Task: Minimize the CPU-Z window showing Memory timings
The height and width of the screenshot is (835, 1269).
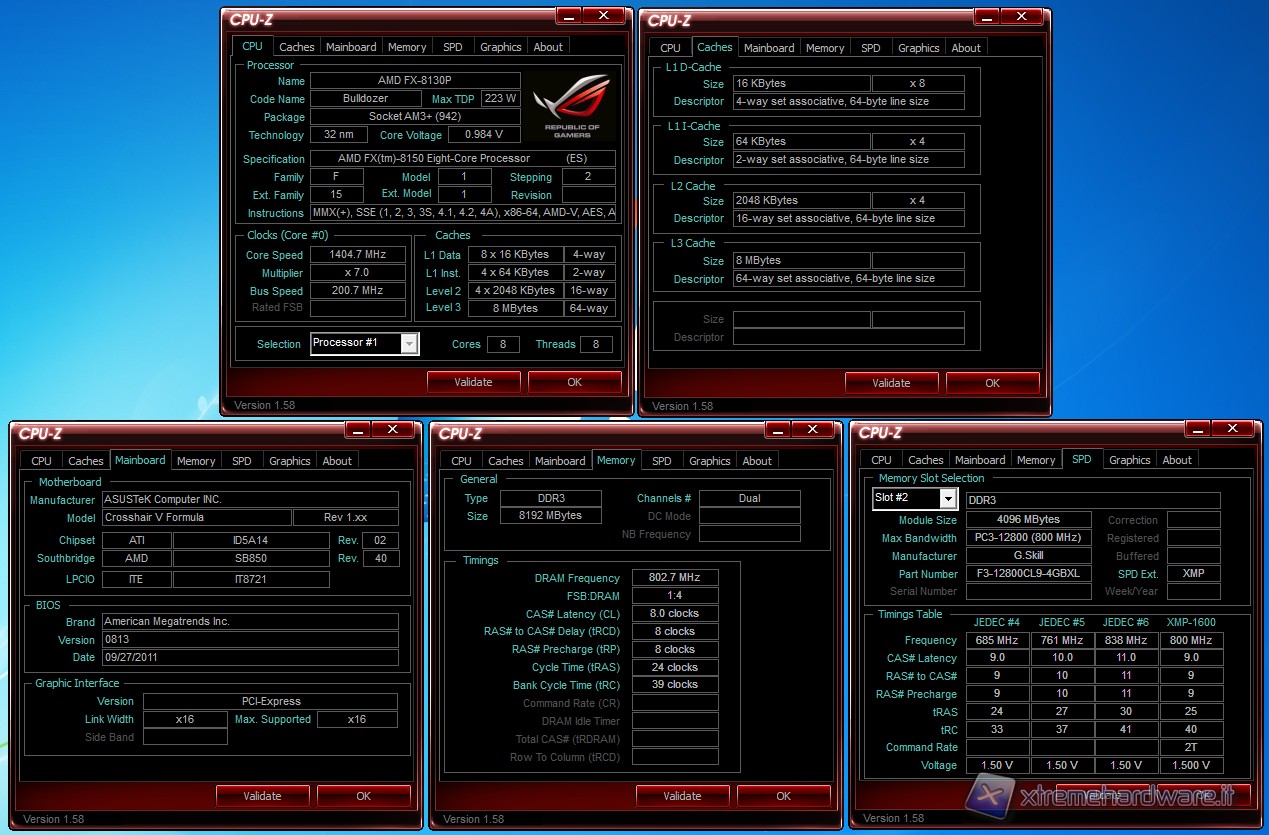Action: (778, 429)
